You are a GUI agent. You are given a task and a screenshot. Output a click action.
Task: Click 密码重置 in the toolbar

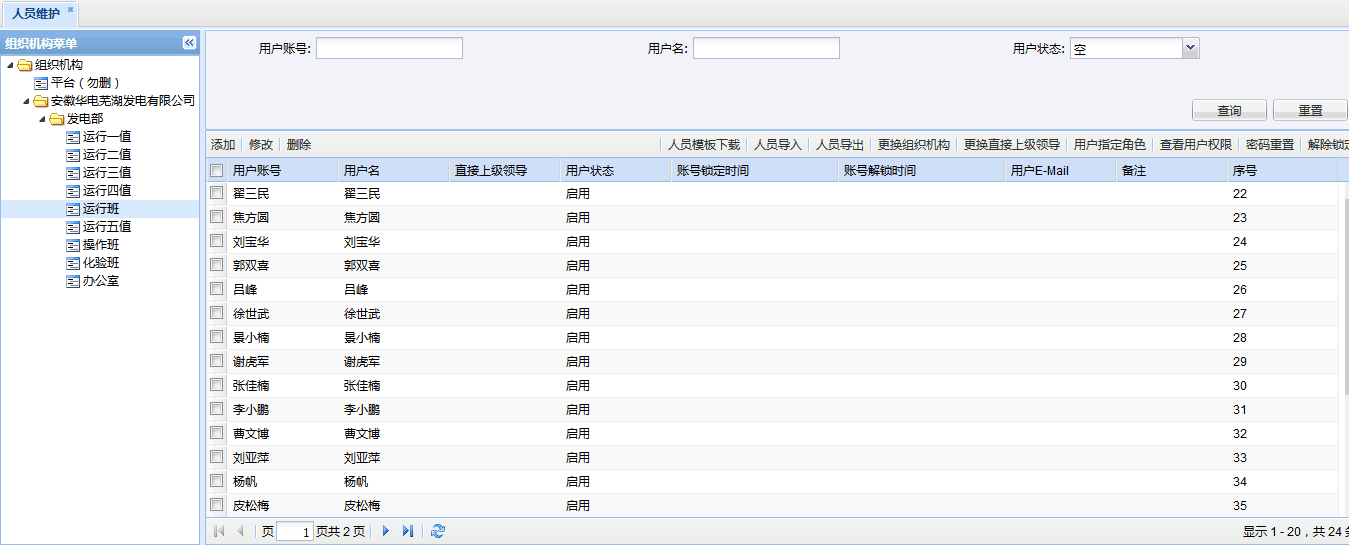1270,145
